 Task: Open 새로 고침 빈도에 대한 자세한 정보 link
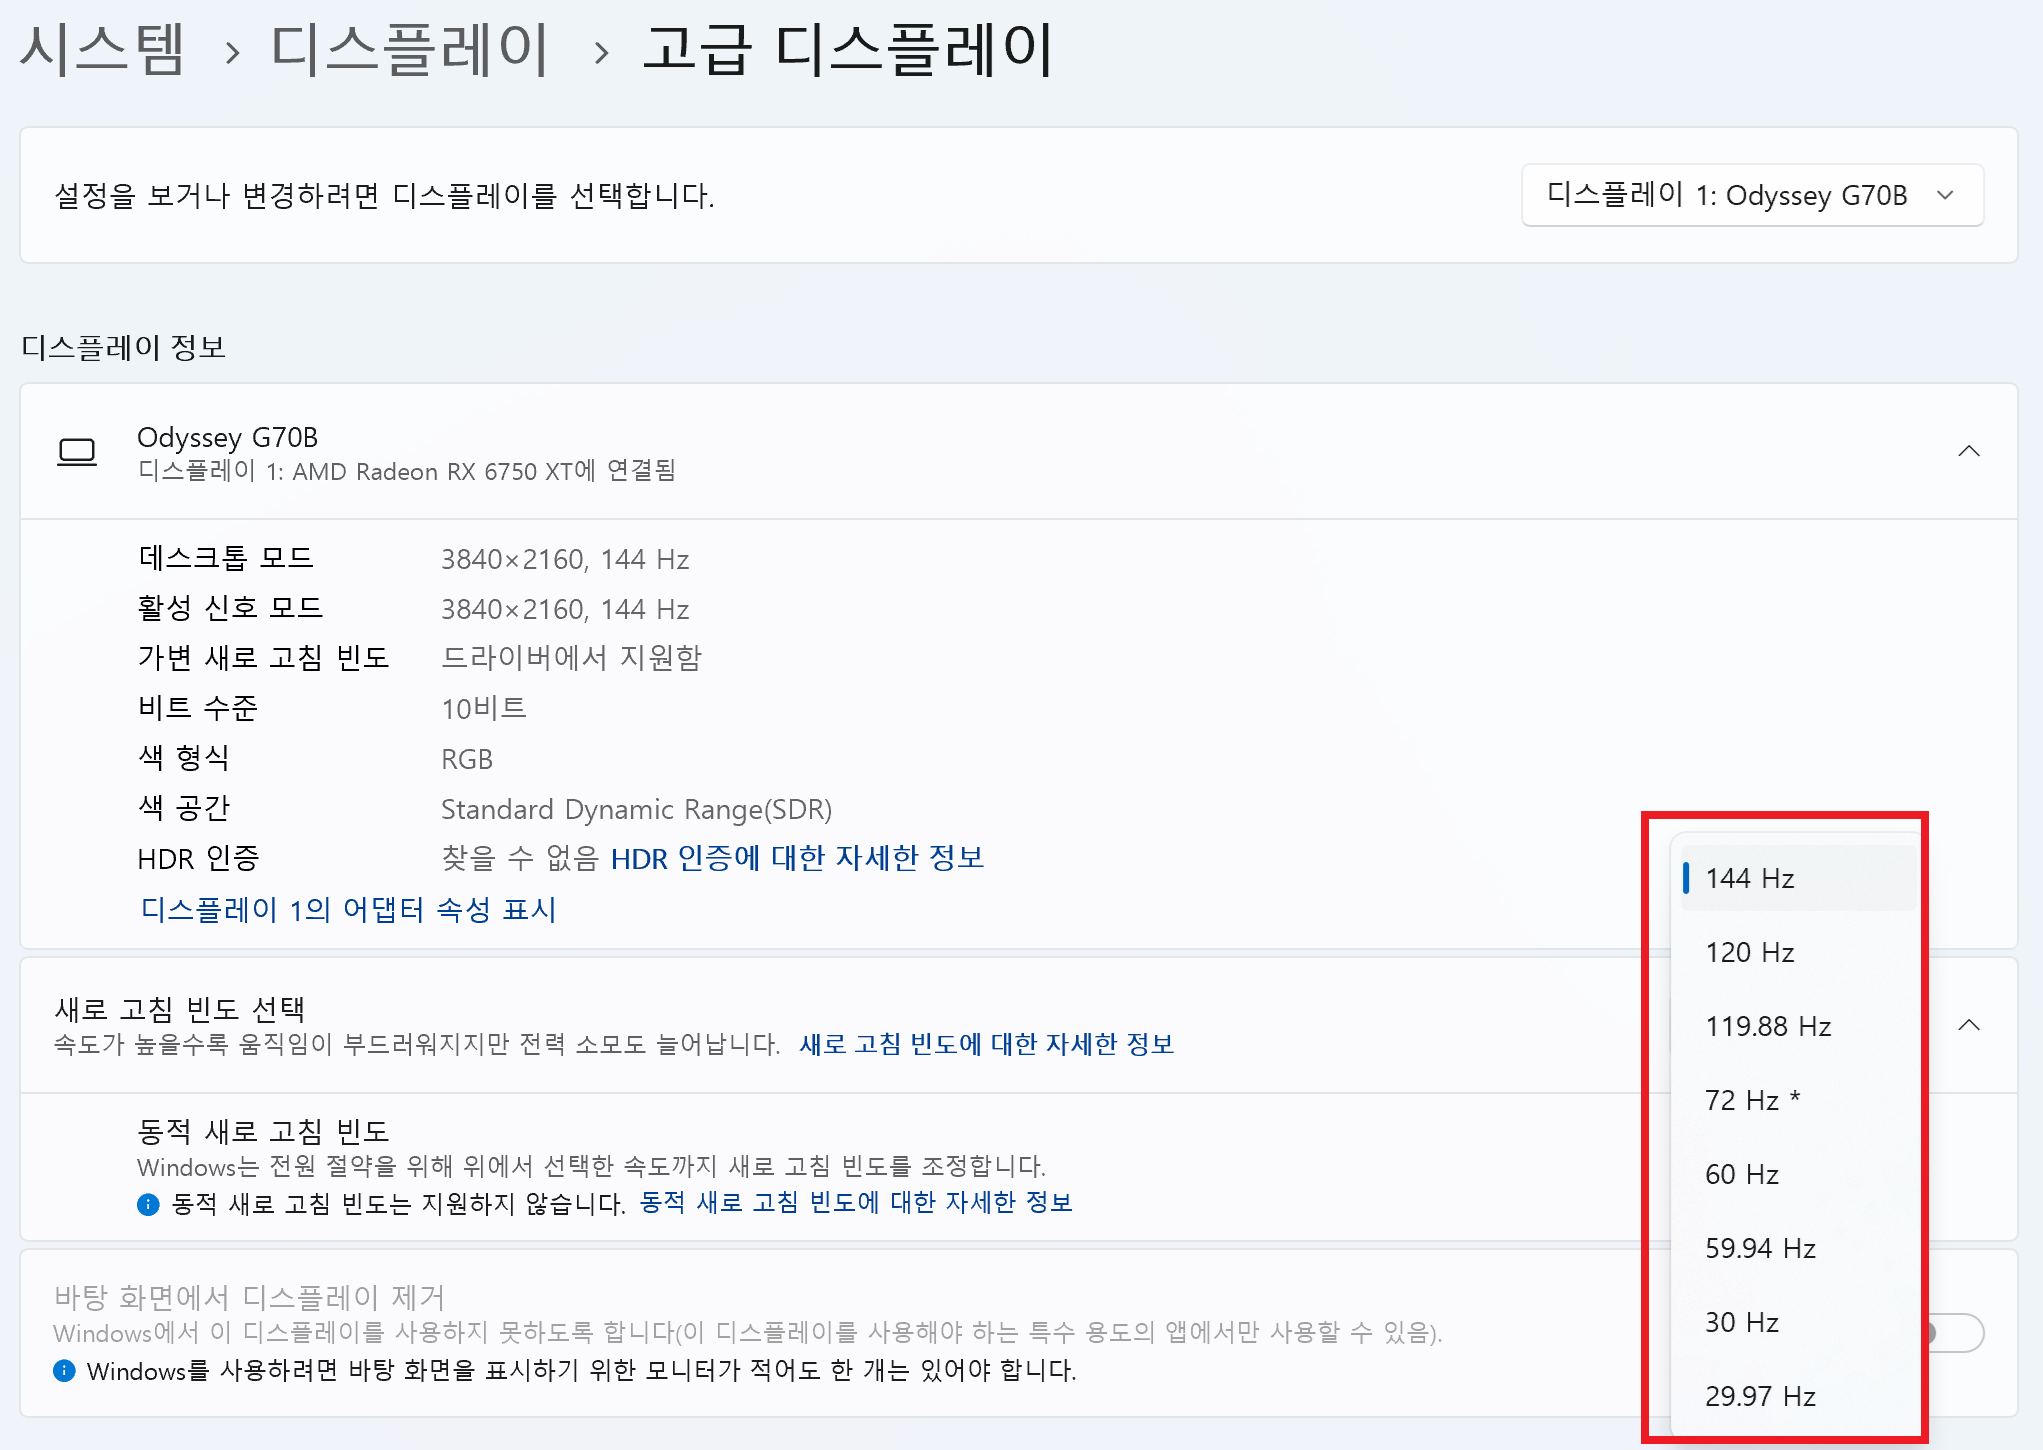pos(986,1044)
